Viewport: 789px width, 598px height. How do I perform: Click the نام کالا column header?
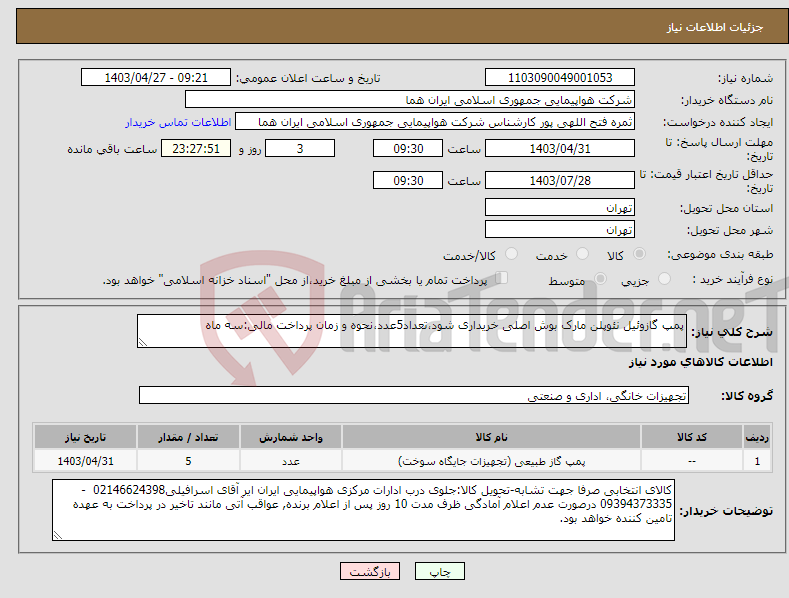pyautogui.click(x=491, y=437)
